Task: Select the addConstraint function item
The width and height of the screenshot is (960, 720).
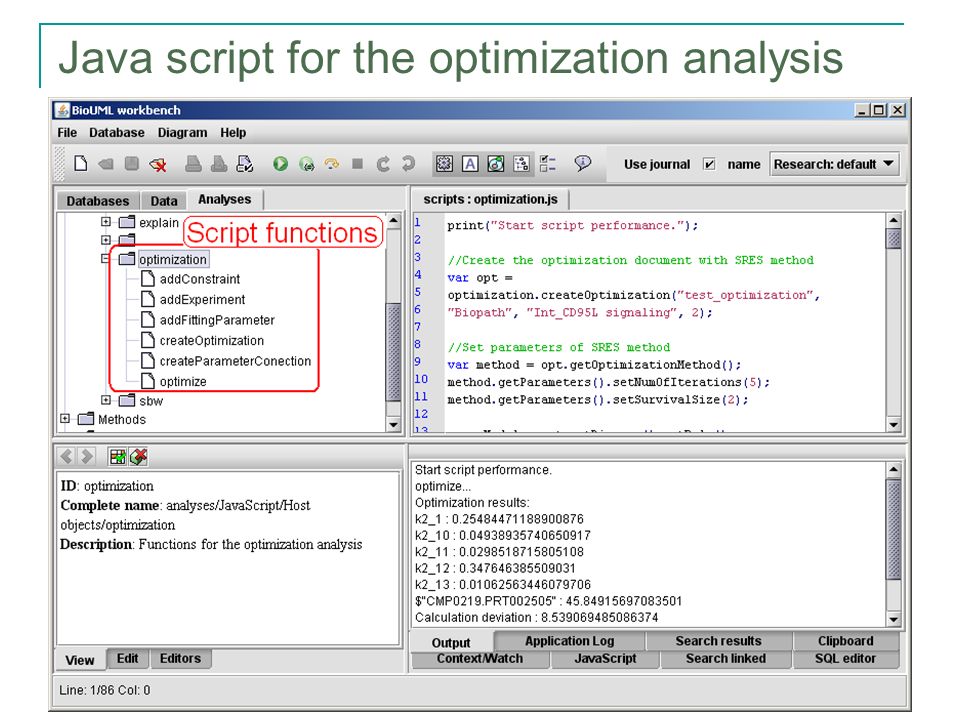Action: [x=190, y=279]
